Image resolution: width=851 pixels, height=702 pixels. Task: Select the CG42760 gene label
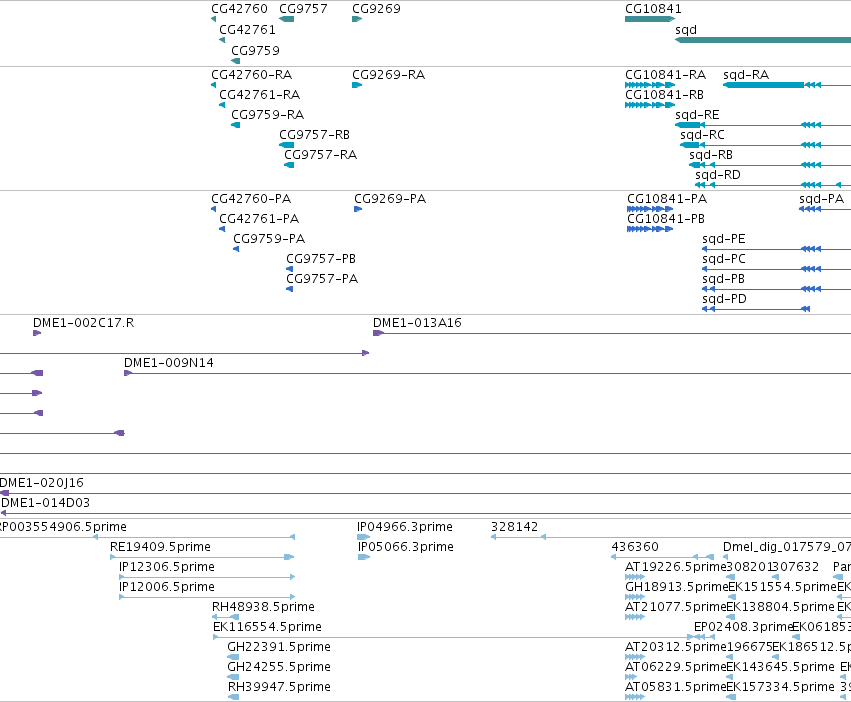click(x=239, y=9)
